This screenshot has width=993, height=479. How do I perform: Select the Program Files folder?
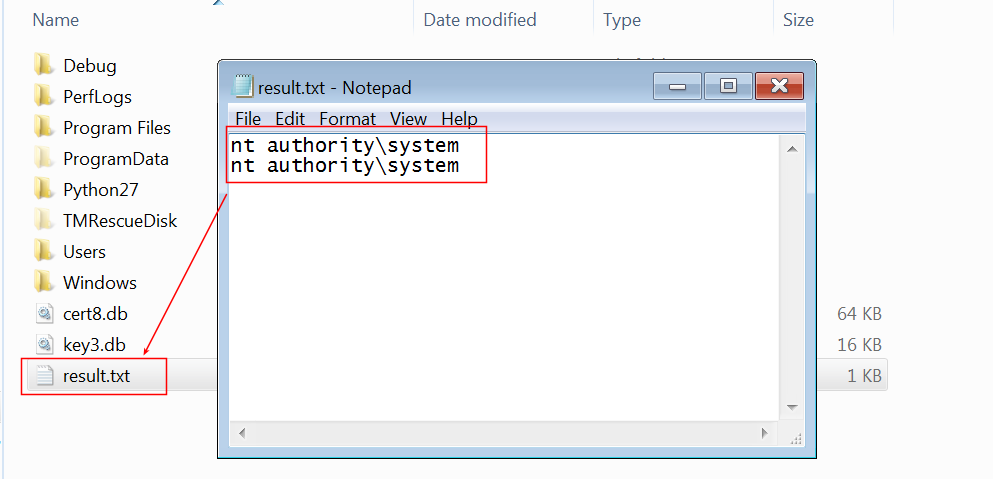[x=116, y=128]
